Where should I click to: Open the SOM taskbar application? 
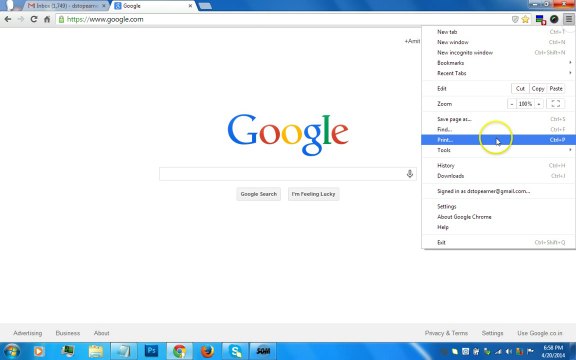pos(263,351)
